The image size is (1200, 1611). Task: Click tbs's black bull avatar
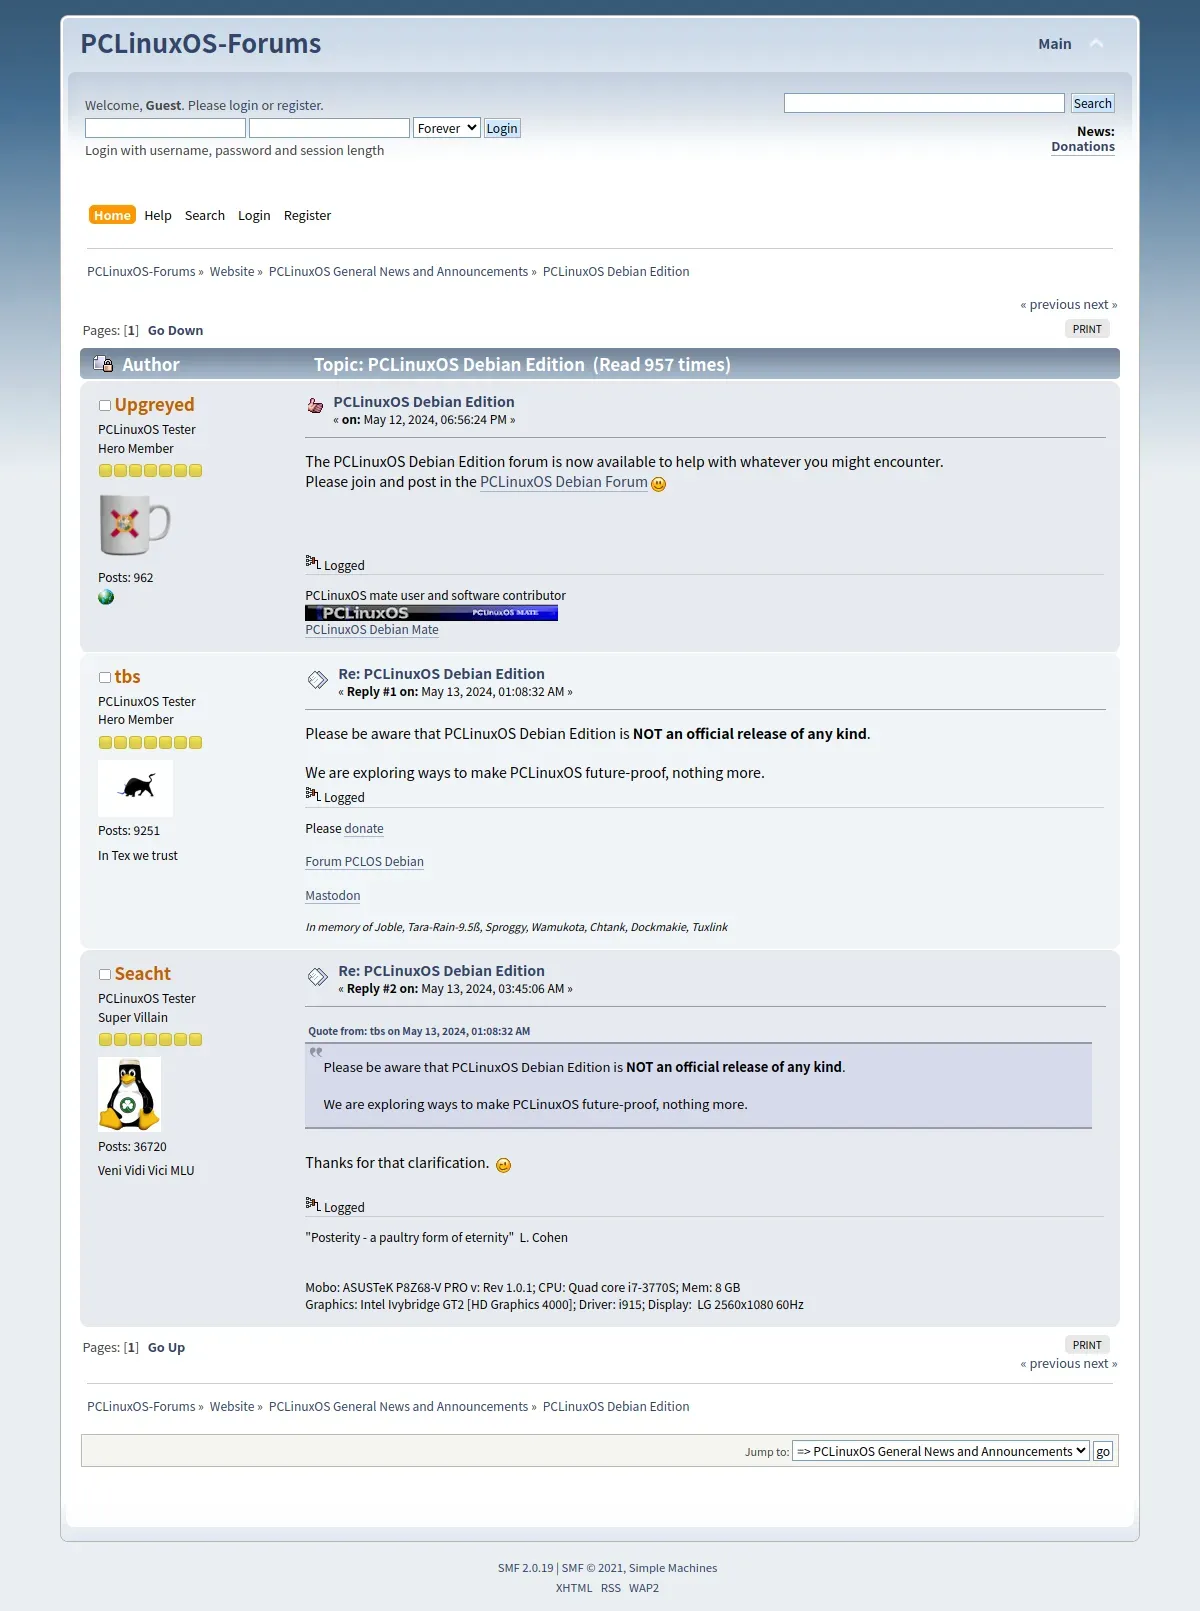click(x=135, y=788)
